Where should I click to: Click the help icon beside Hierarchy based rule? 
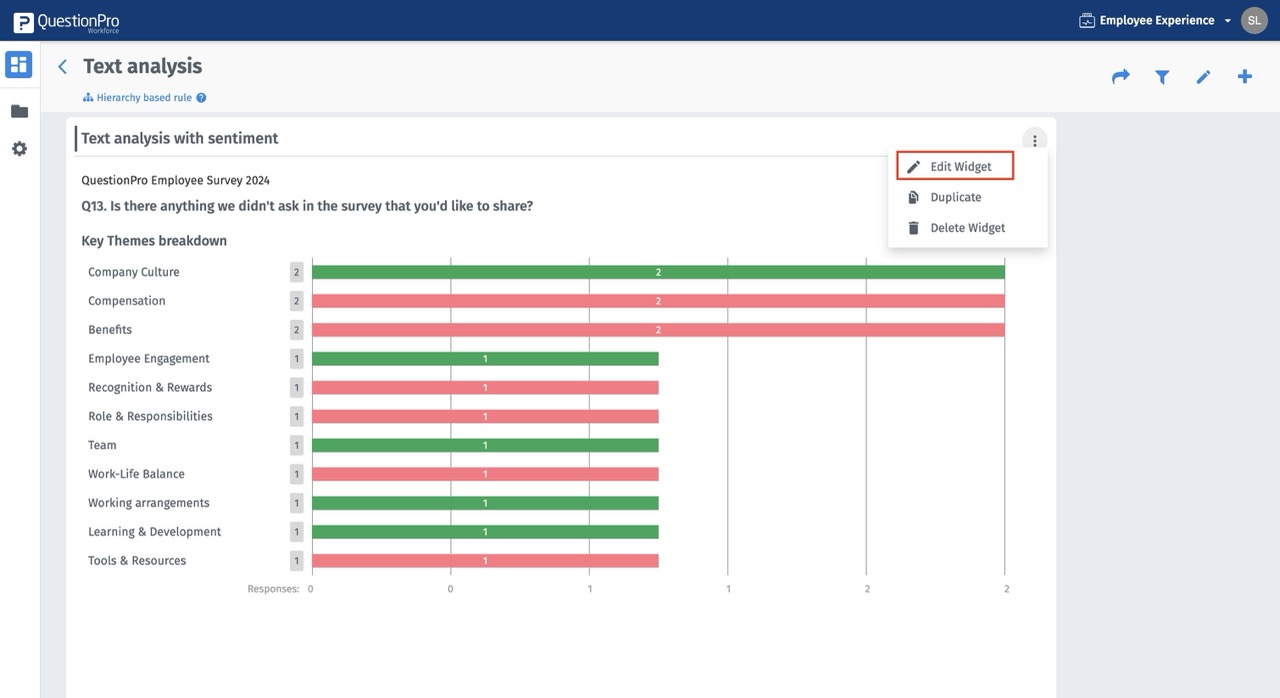pyautogui.click(x=202, y=97)
